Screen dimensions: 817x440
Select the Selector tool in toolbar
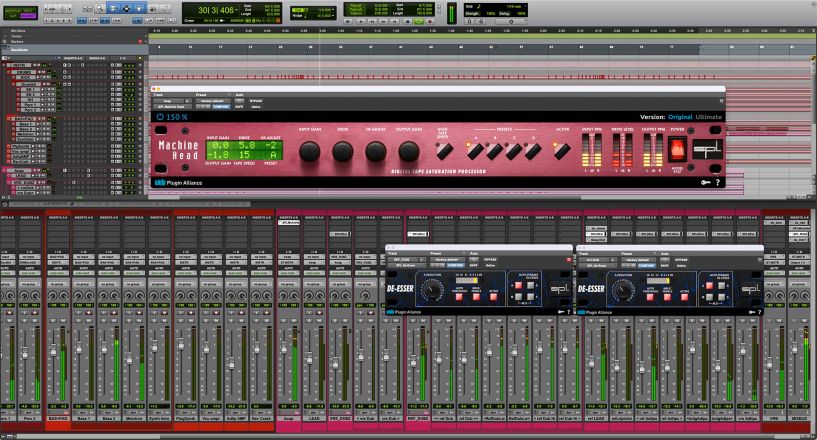pyautogui.click(x=126, y=8)
